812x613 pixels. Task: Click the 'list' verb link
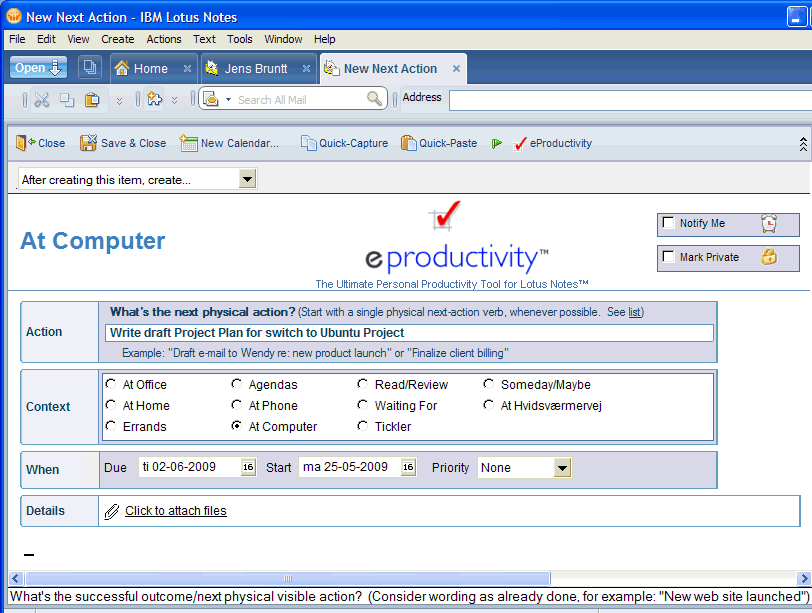(634, 312)
